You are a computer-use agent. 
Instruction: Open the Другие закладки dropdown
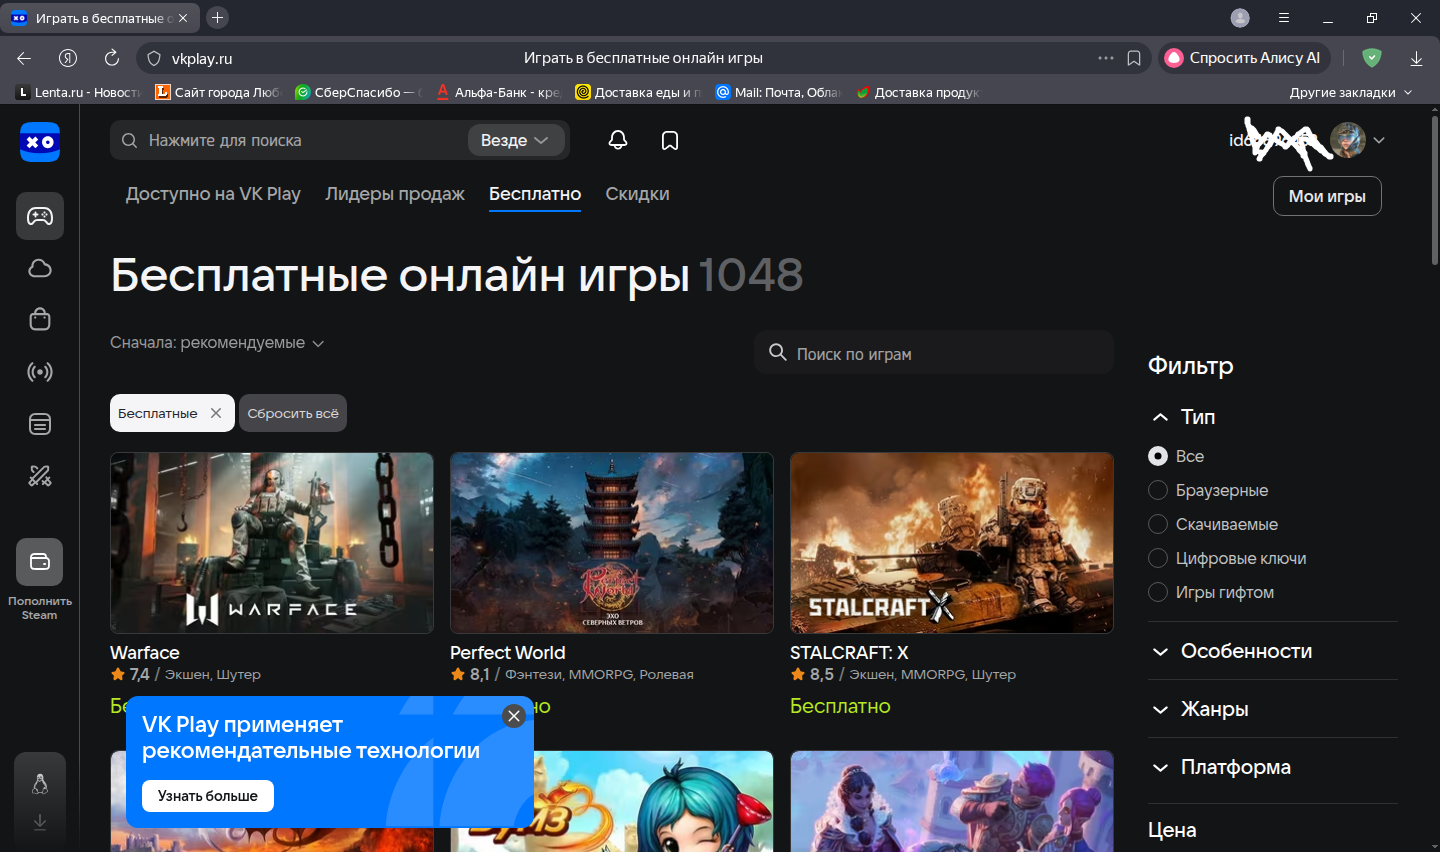click(x=1350, y=92)
